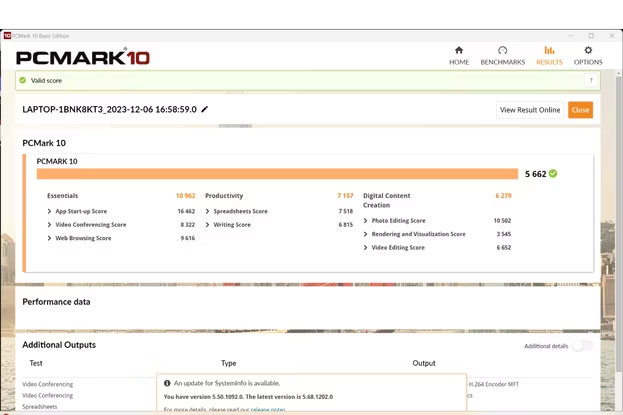Expand Video Conferencing Score
Image resolution: width=623 pixels, height=415 pixels.
click(x=49, y=225)
